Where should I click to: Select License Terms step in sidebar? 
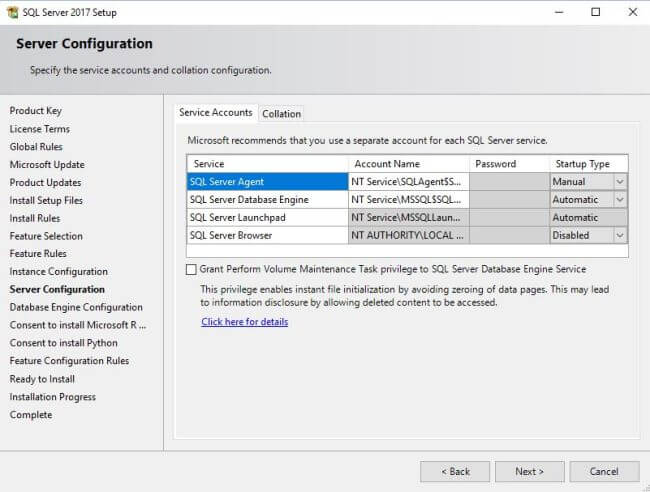pos(40,129)
